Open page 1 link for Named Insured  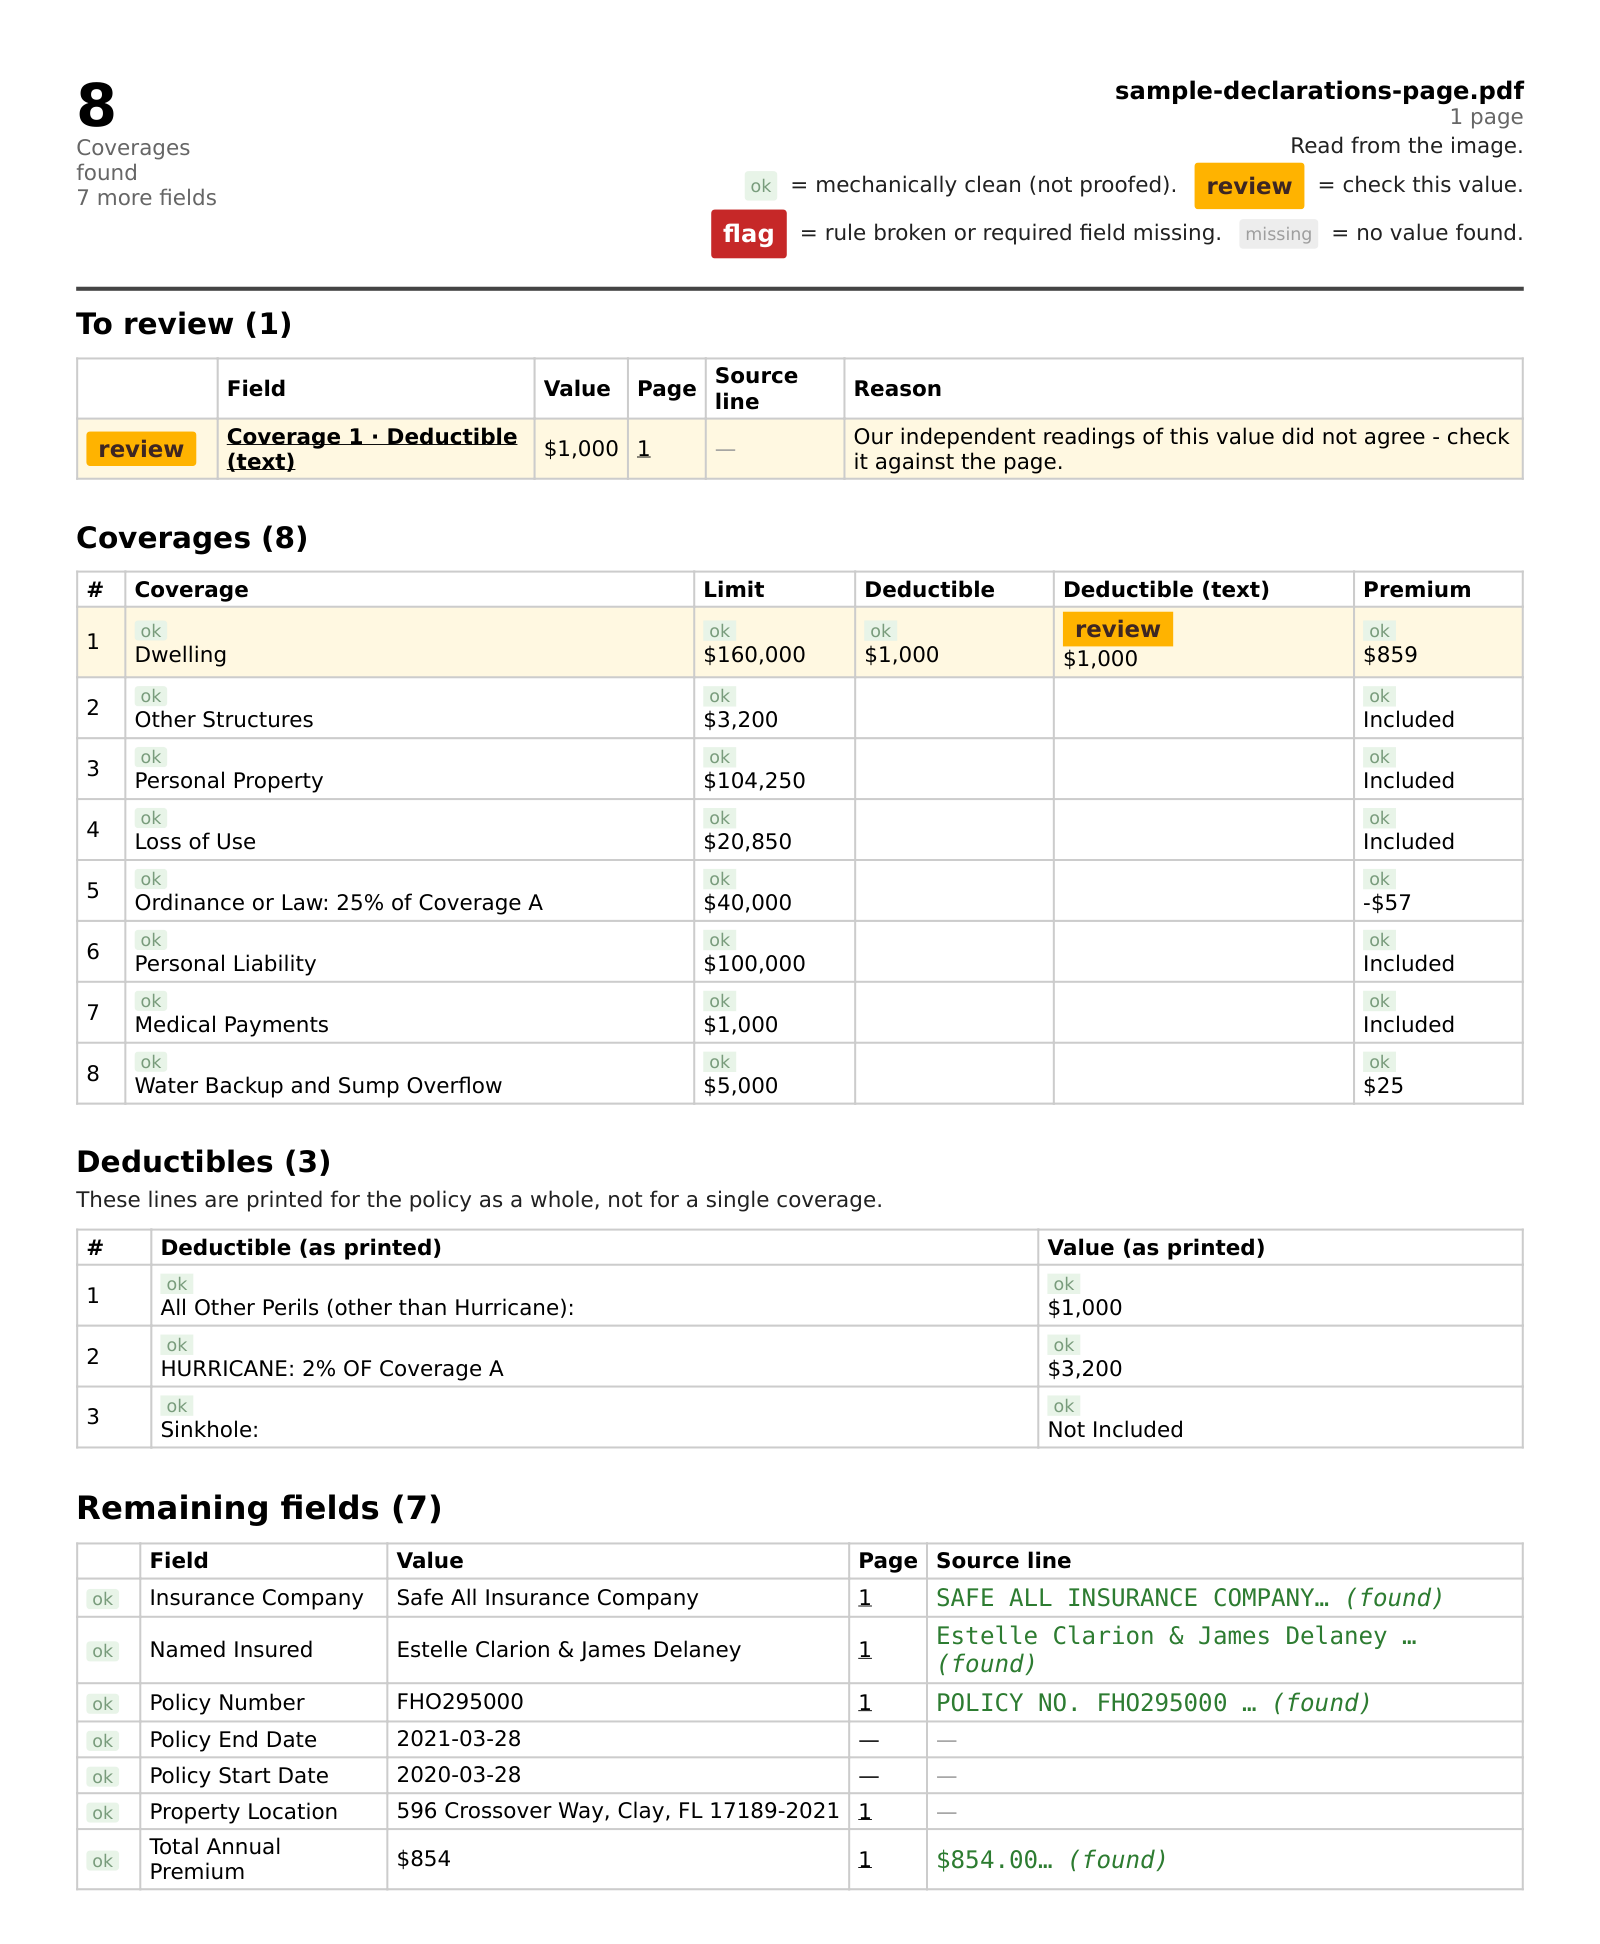(x=865, y=1650)
